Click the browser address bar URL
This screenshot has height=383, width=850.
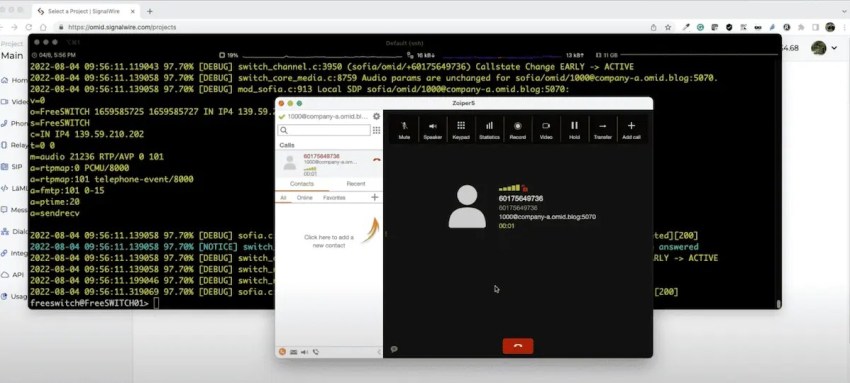[x=122, y=27]
